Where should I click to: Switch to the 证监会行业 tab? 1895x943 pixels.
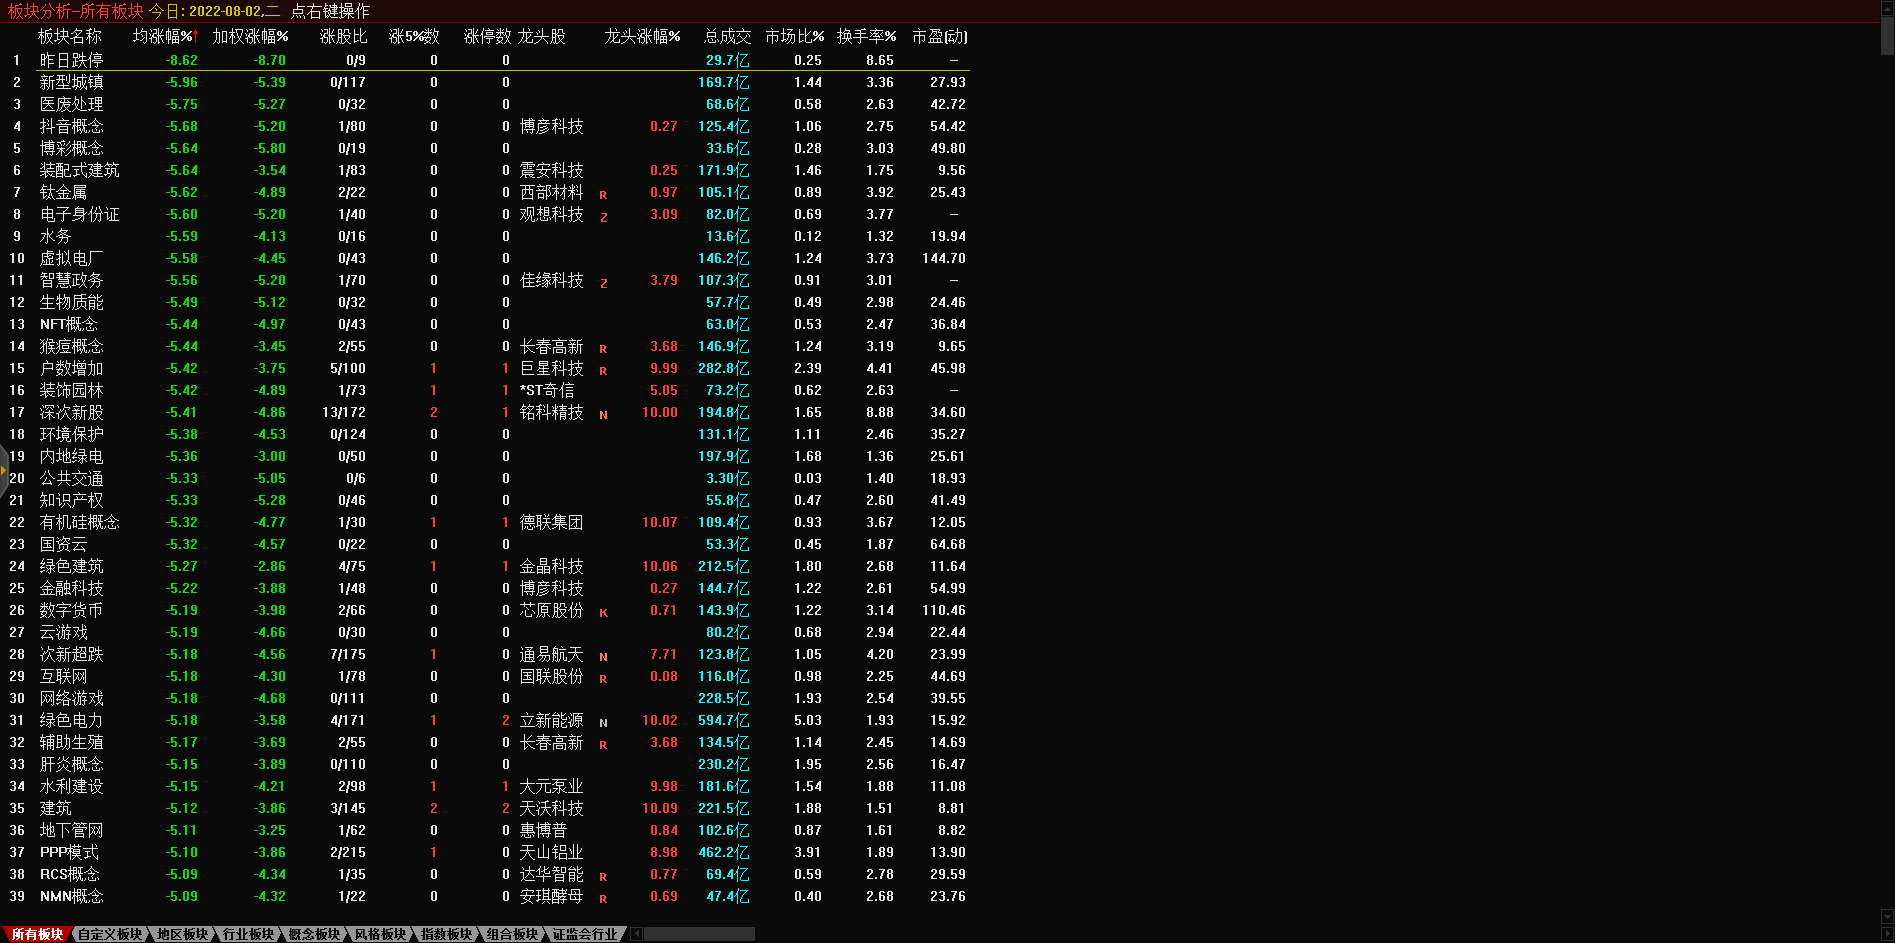[x=585, y=934]
